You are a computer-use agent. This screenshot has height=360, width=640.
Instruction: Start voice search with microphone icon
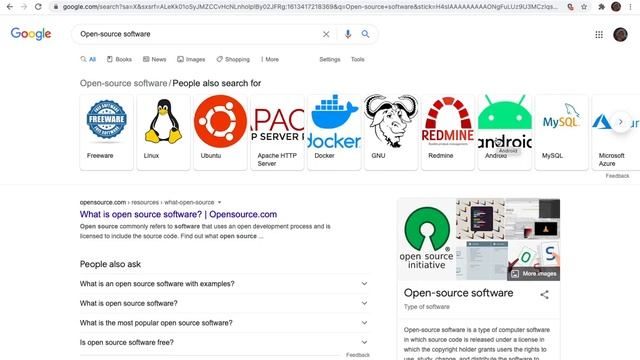[x=348, y=34]
